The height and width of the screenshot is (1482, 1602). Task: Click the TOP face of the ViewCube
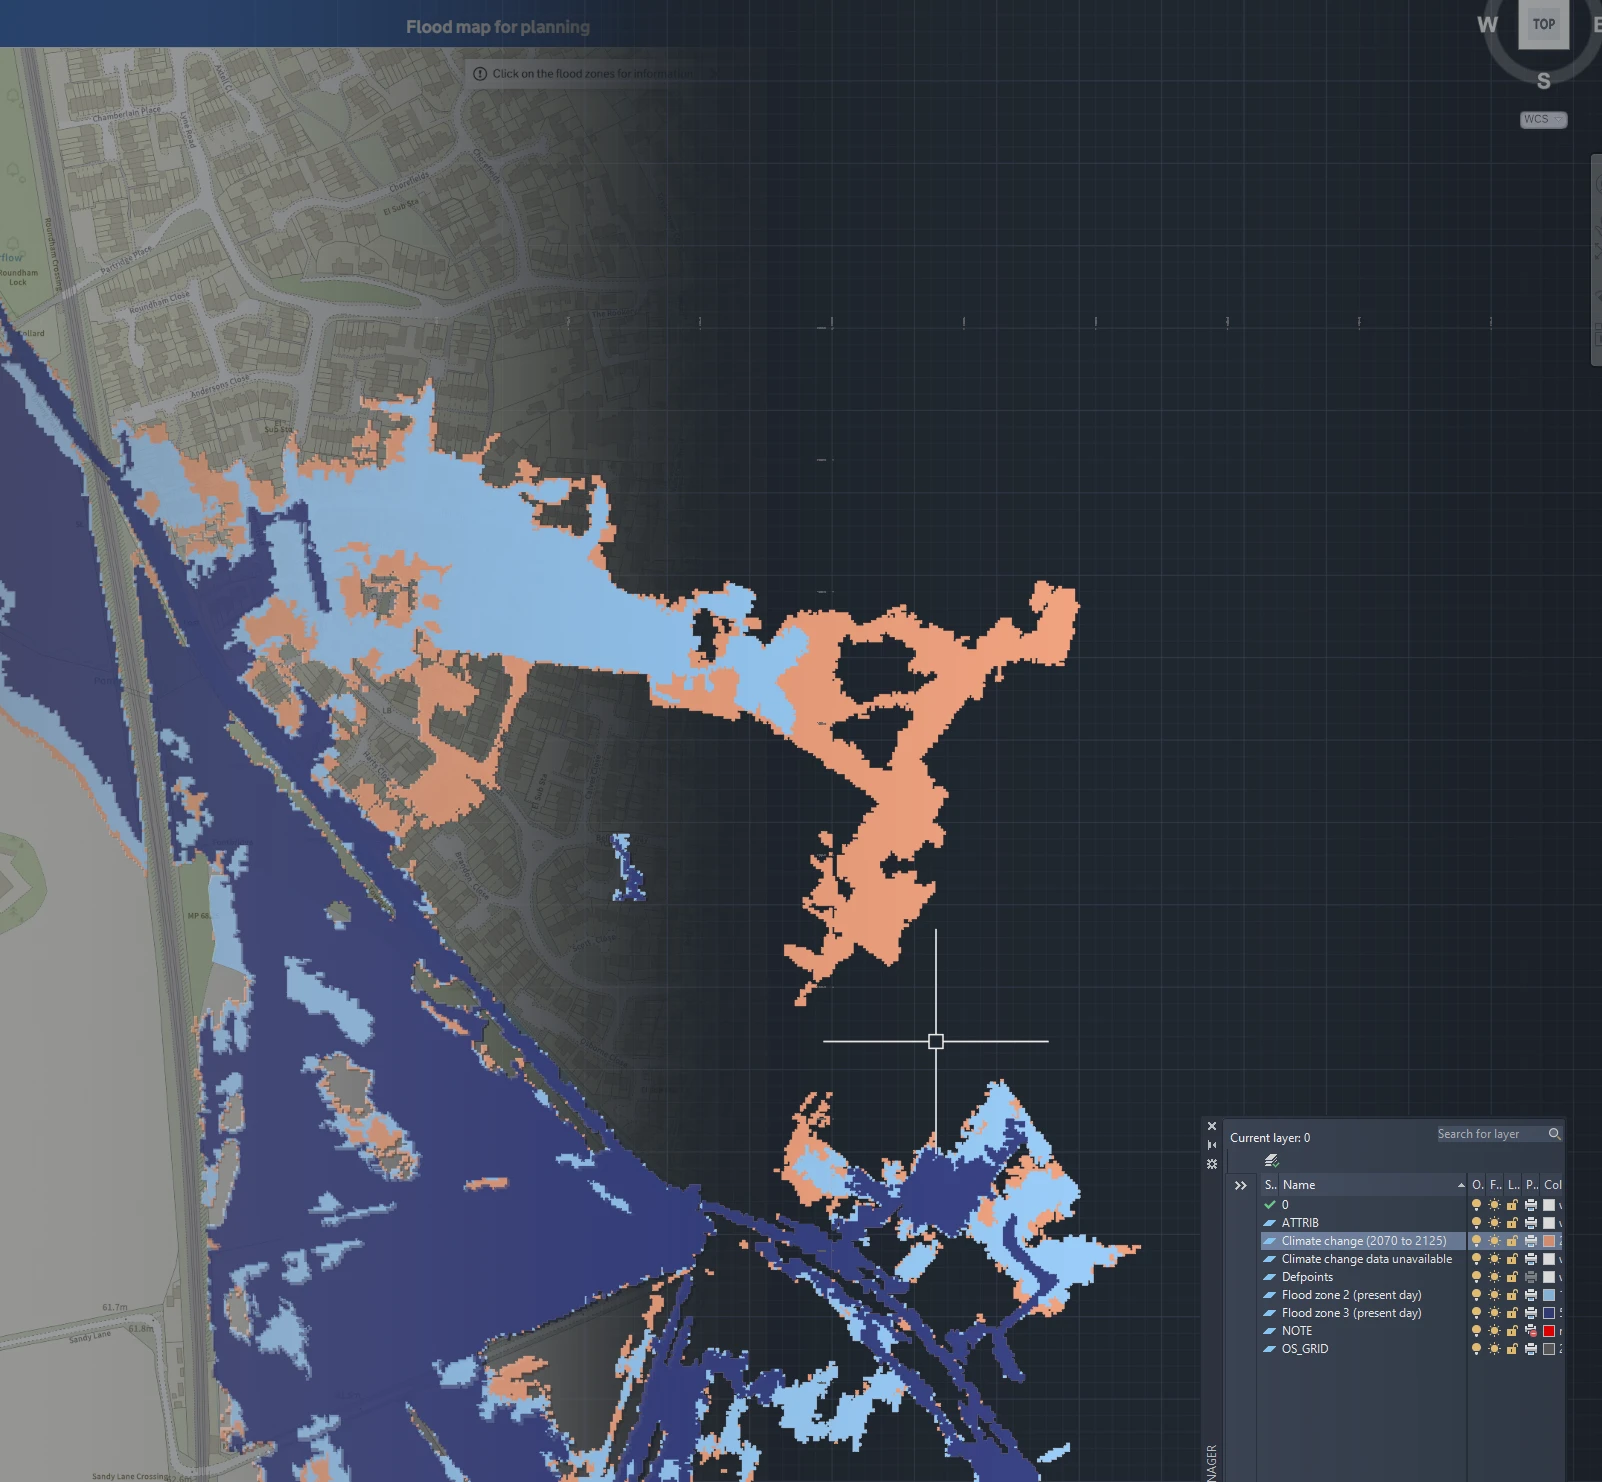point(1543,24)
